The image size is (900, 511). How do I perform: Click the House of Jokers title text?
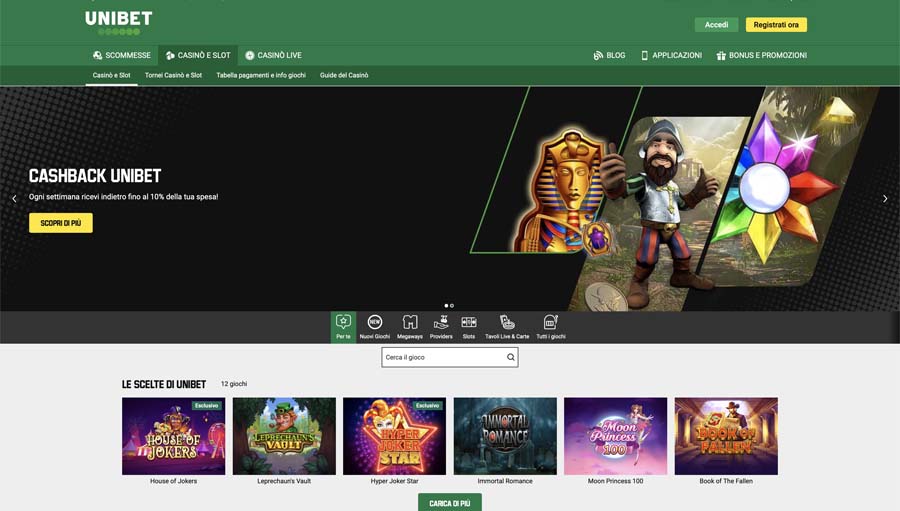173,481
